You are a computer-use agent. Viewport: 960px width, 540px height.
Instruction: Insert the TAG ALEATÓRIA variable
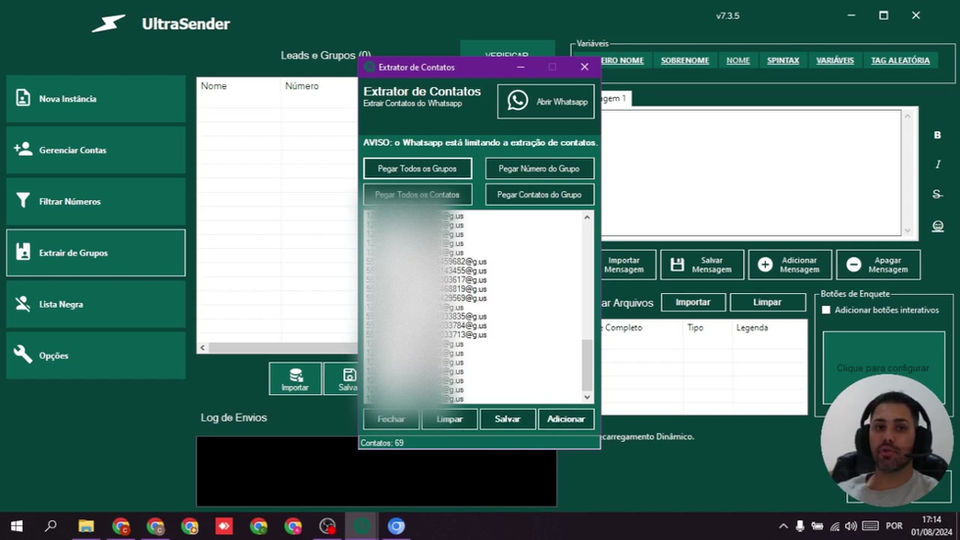click(x=900, y=61)
